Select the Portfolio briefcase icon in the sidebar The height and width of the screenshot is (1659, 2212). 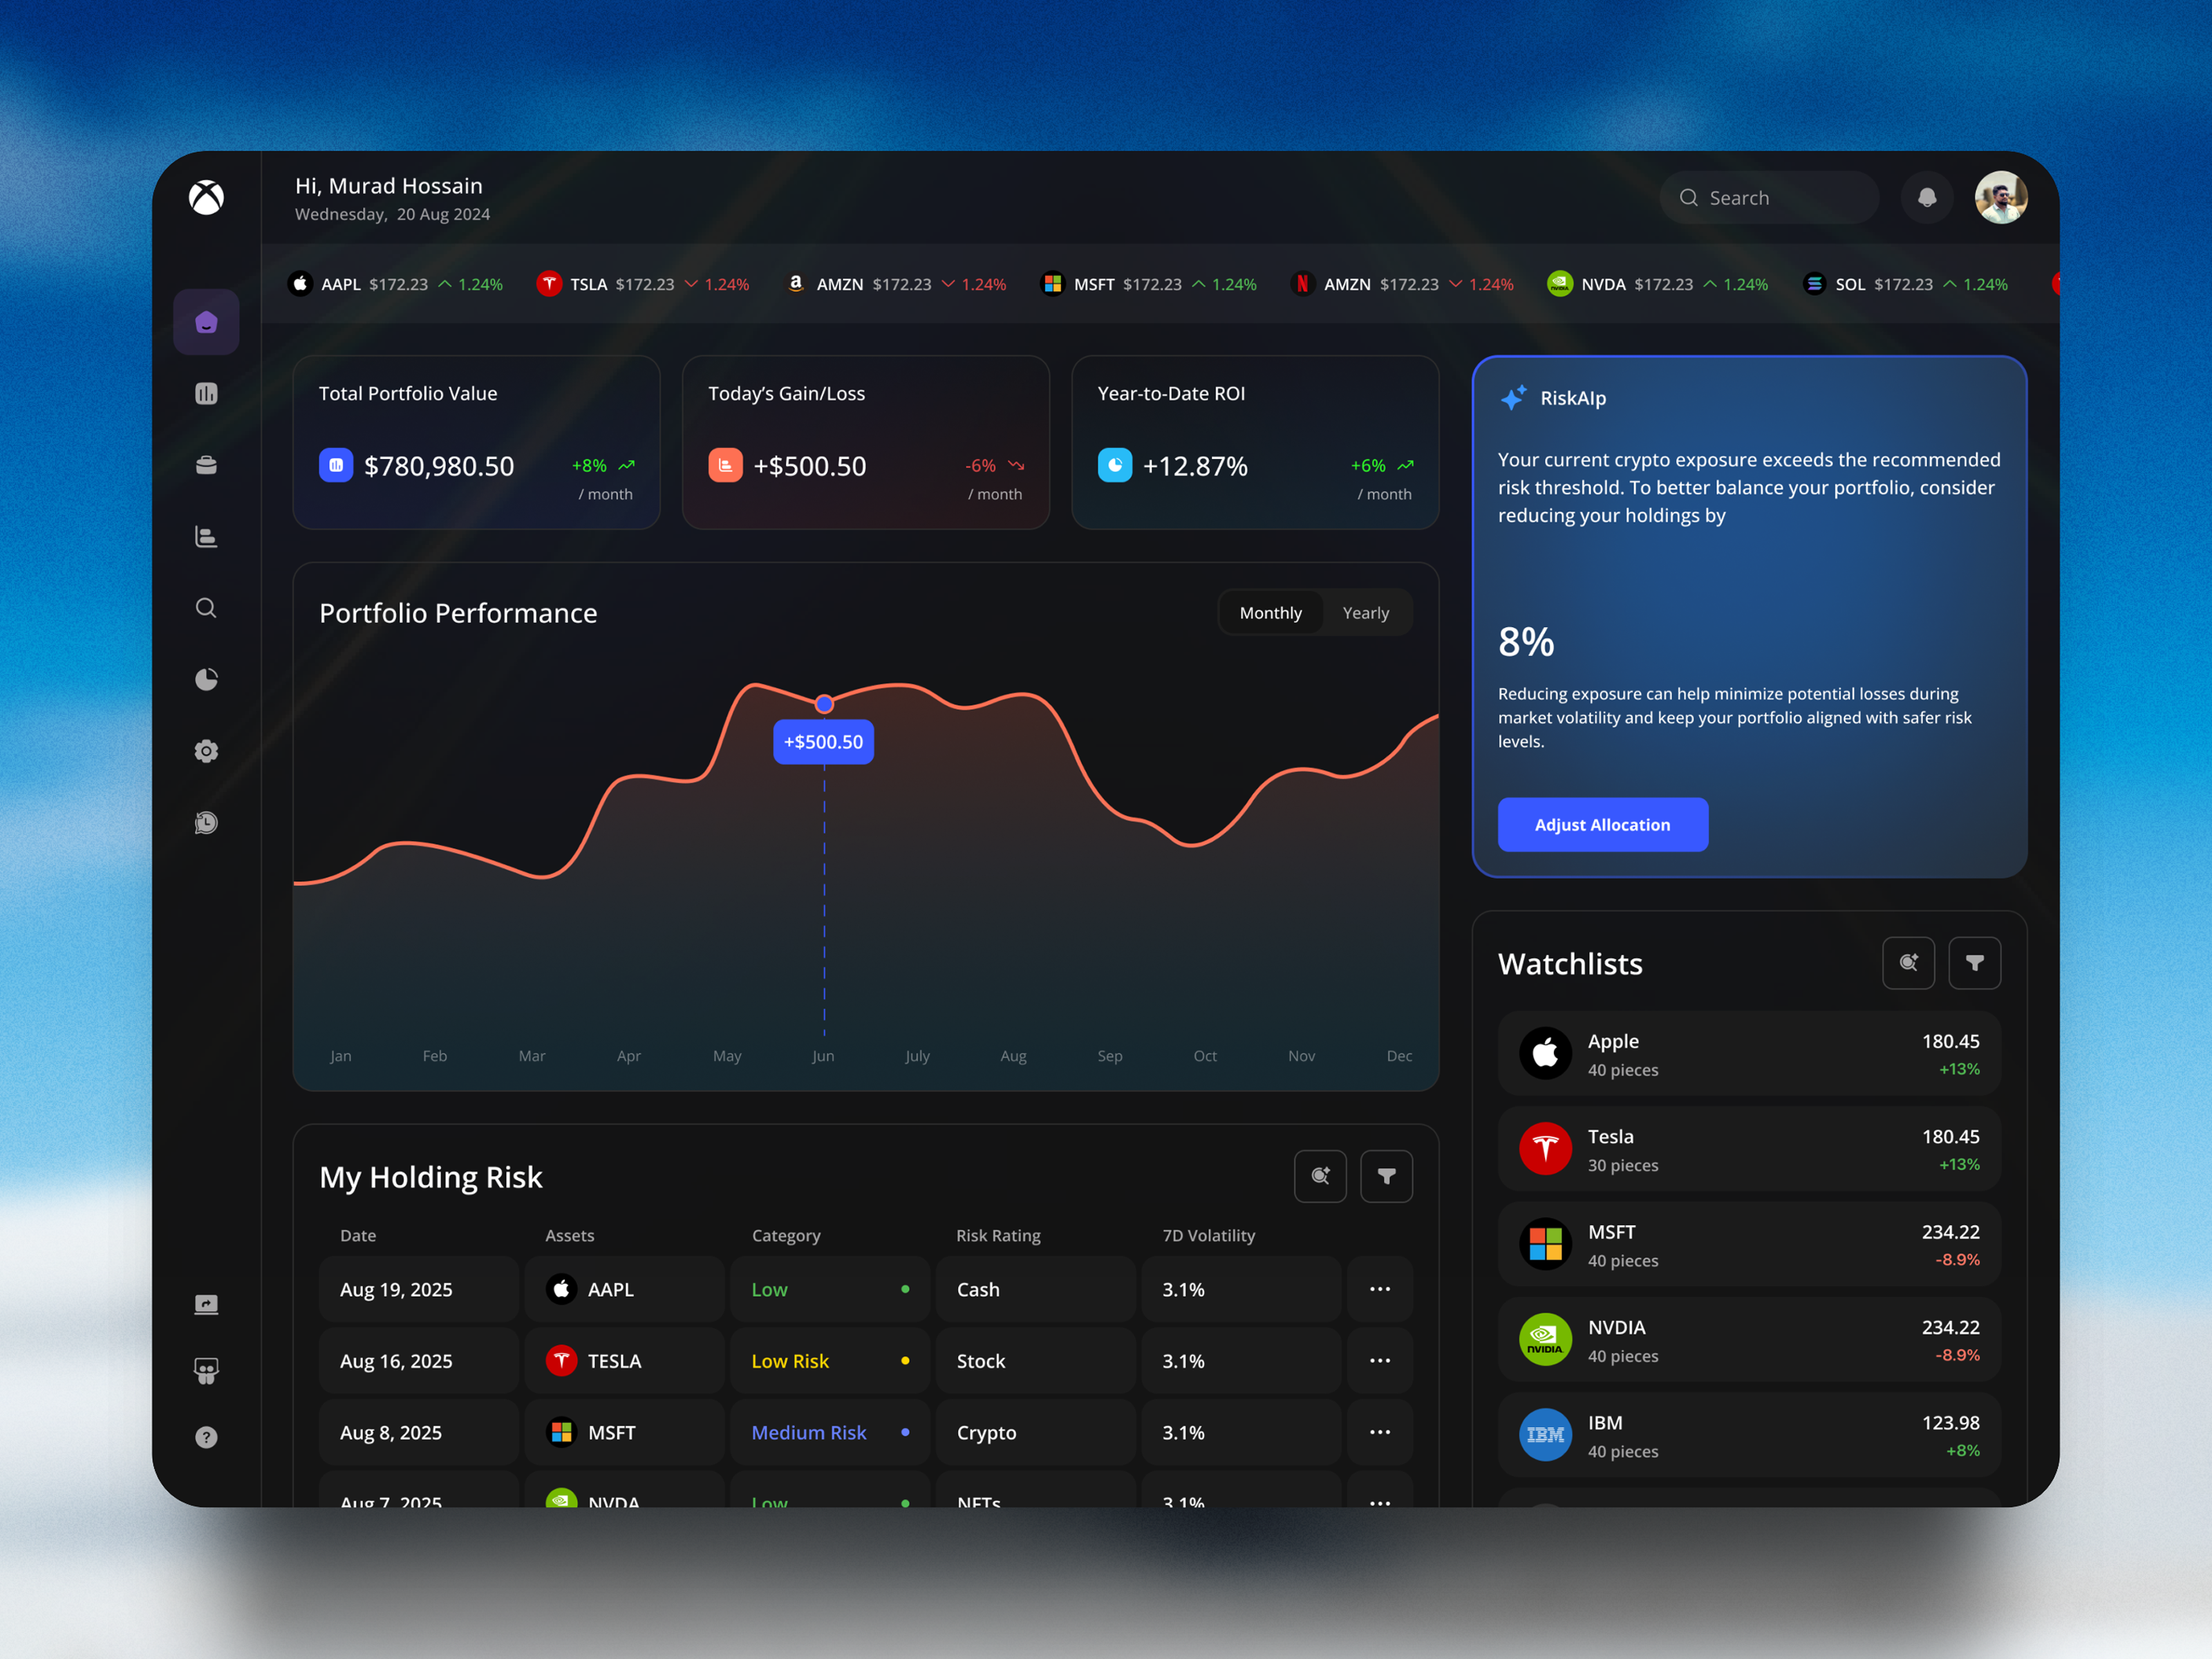[206, 464]
